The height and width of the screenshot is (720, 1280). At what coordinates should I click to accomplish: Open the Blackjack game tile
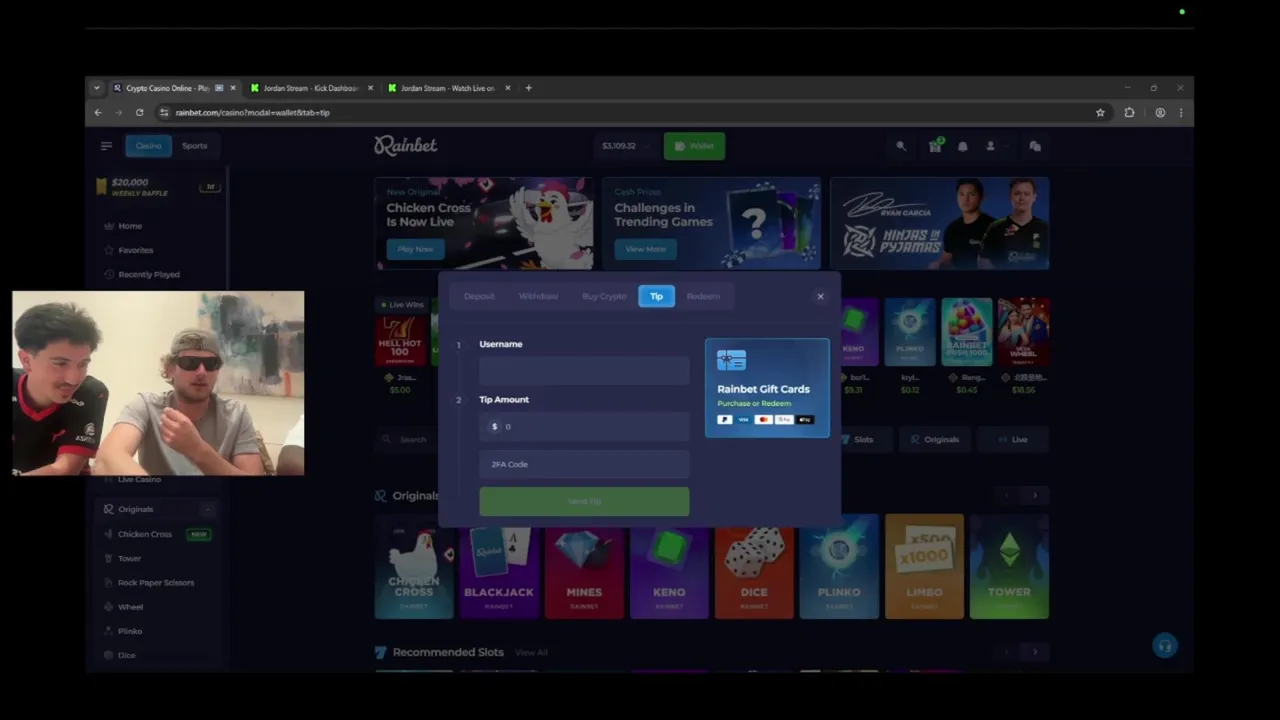coord(499,567)
